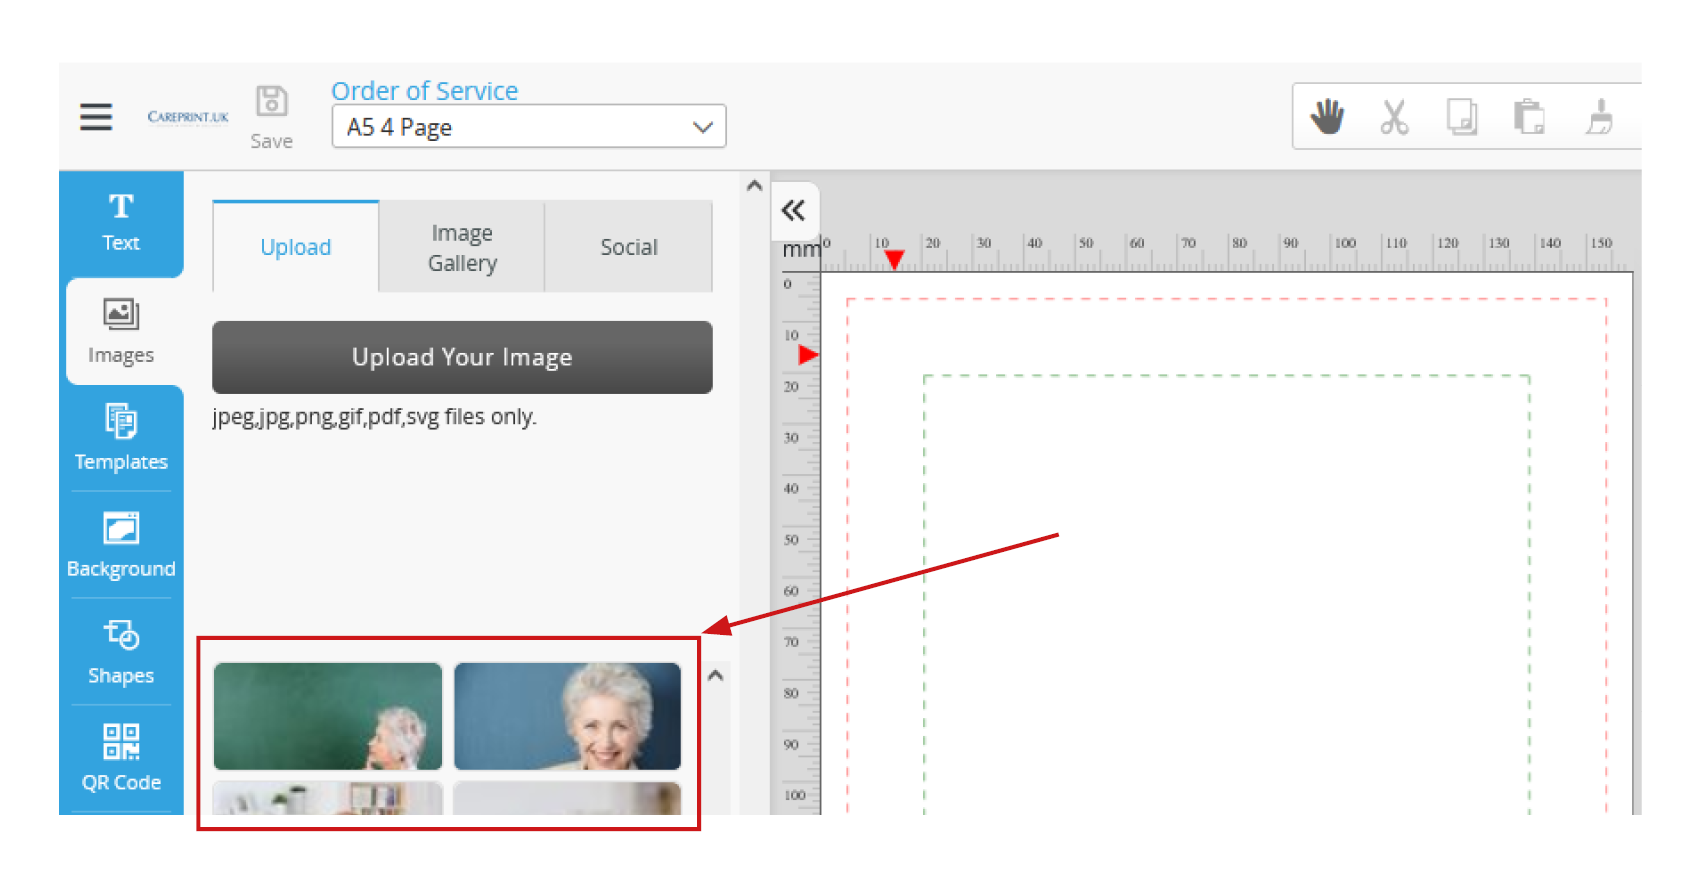Switch to the Social tab

[628, 247]
